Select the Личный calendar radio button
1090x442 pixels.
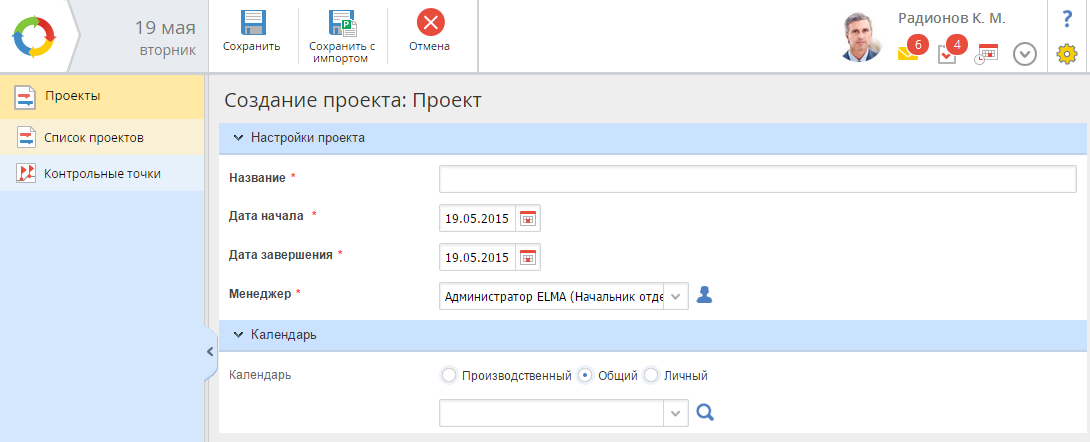[x=651, y=376]
